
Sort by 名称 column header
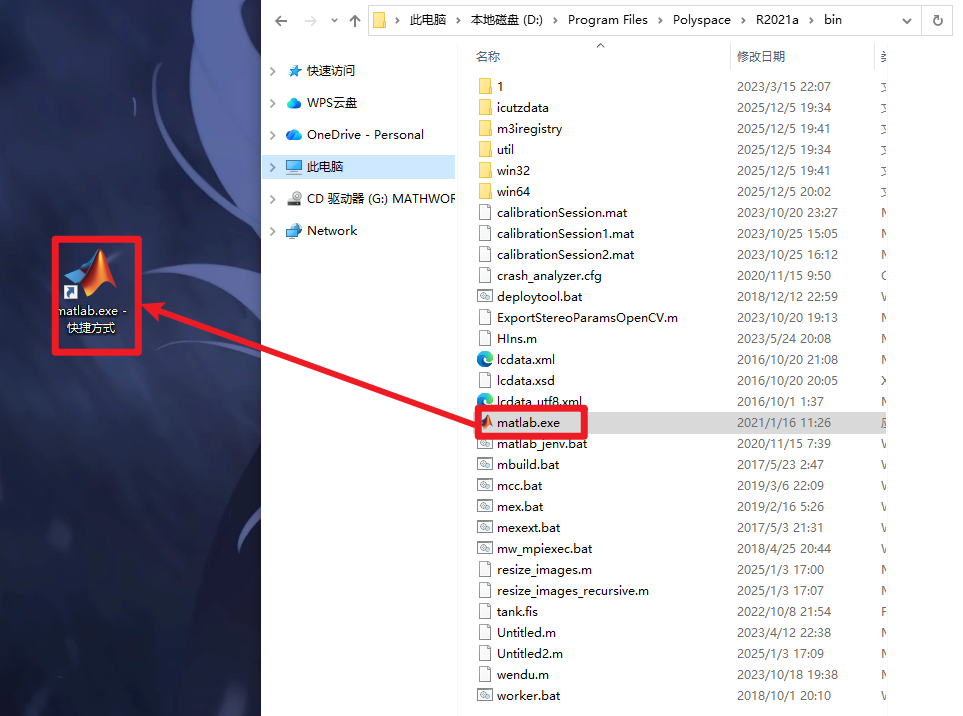[x=488, y=56]
